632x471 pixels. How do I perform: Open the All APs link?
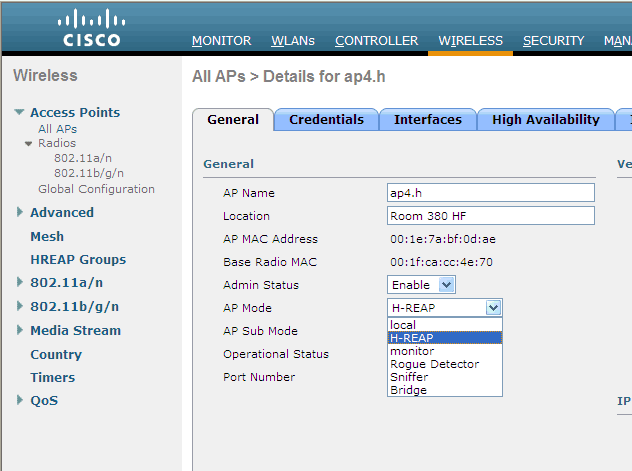[57, 129]
